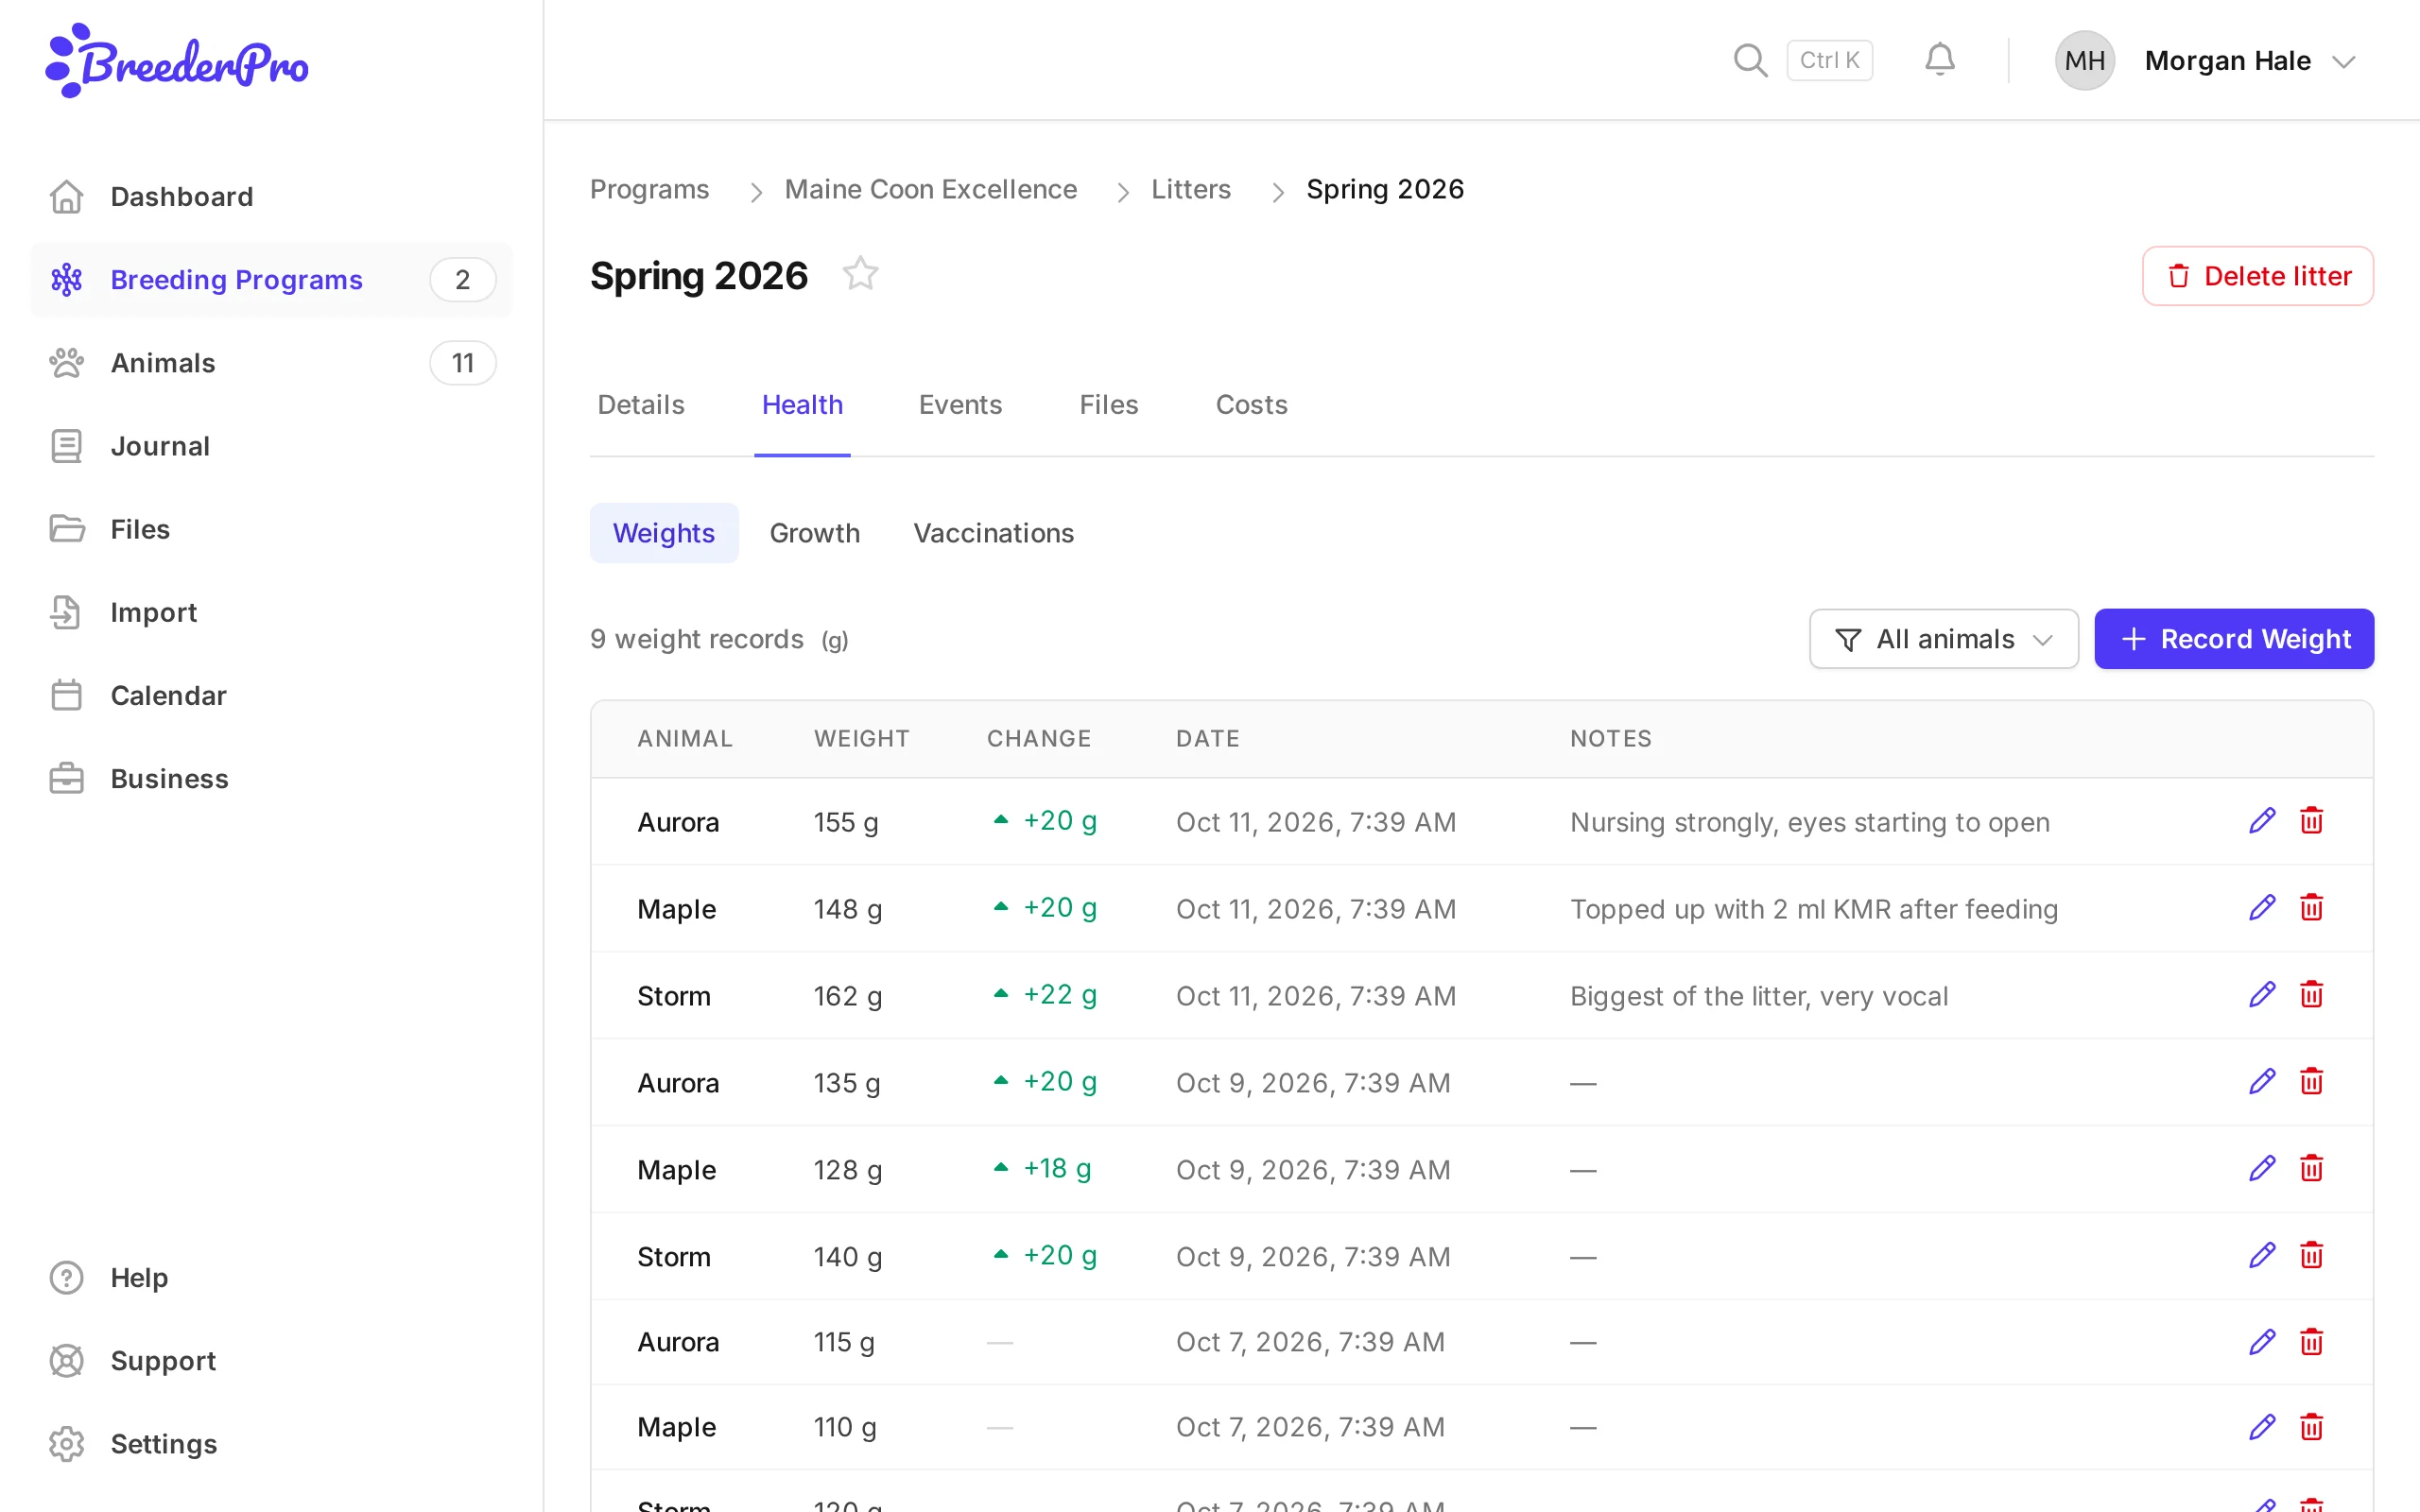Viewport: 2420px width, 1512px height.
Task: Open the Files tab of the litter
Action: (x=1108, y=404)
